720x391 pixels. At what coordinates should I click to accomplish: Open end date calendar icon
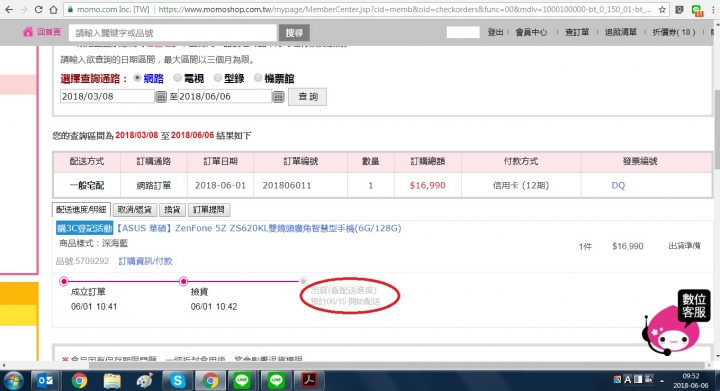[278, 97]
